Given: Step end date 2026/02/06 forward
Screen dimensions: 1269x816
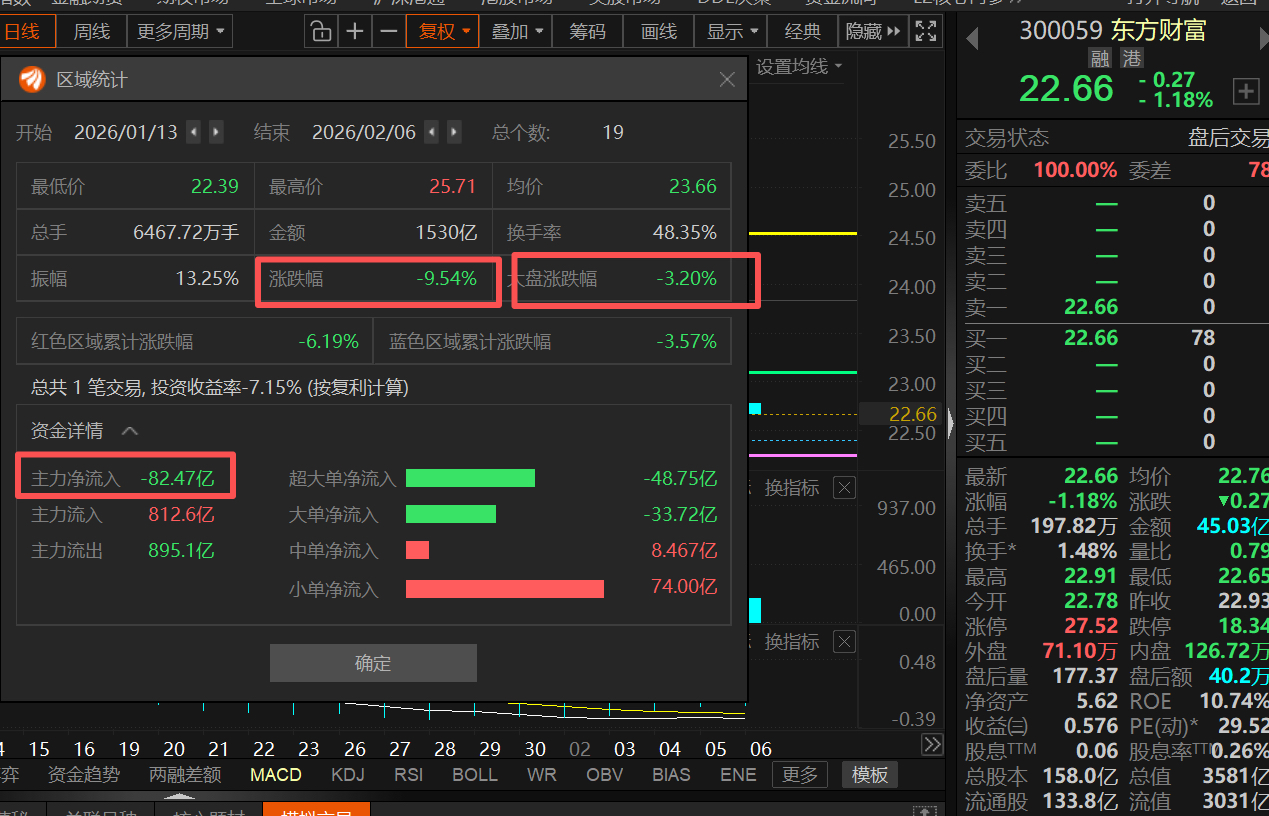Looking at the screenshot, I should point(455,132).
